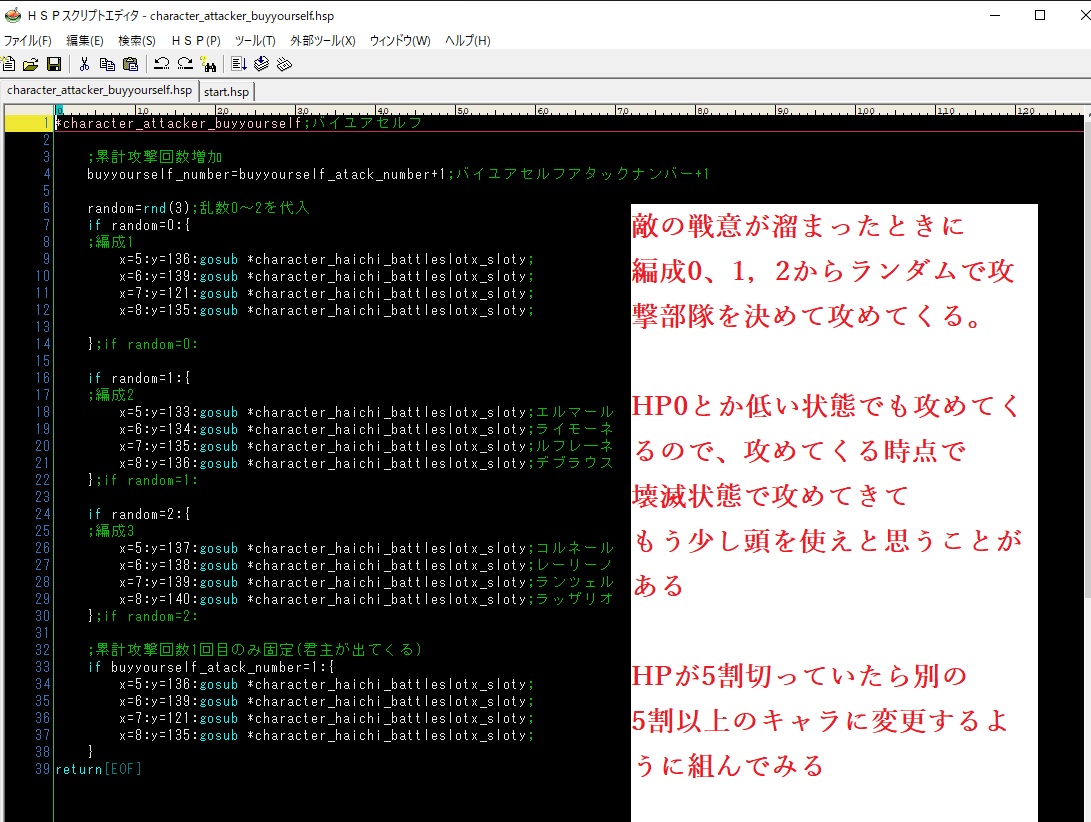The width and height of the screenshot is (1091, 822).
Task: Click the comment ;累計攻撃回数1回目のみ固定
Action: click(255, 649)
